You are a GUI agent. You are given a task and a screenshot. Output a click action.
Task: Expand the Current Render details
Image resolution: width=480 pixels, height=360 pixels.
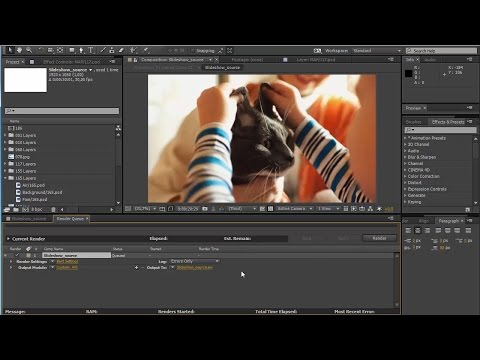pyautogui.click(x=8, y=239)
